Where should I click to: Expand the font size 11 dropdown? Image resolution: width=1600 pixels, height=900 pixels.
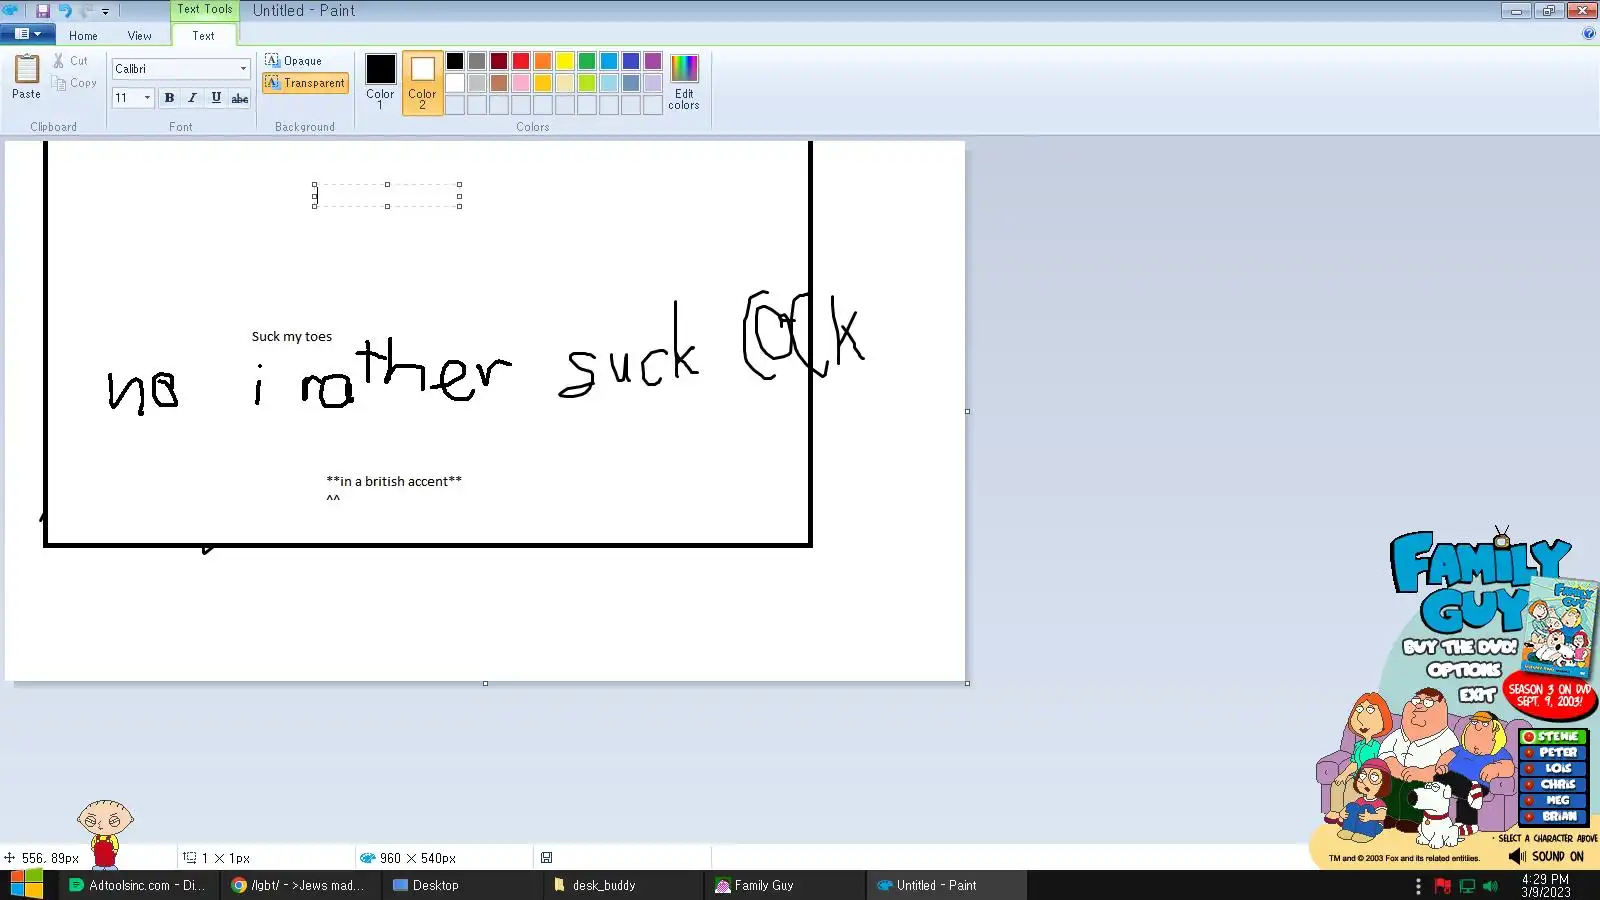(147, 98)
